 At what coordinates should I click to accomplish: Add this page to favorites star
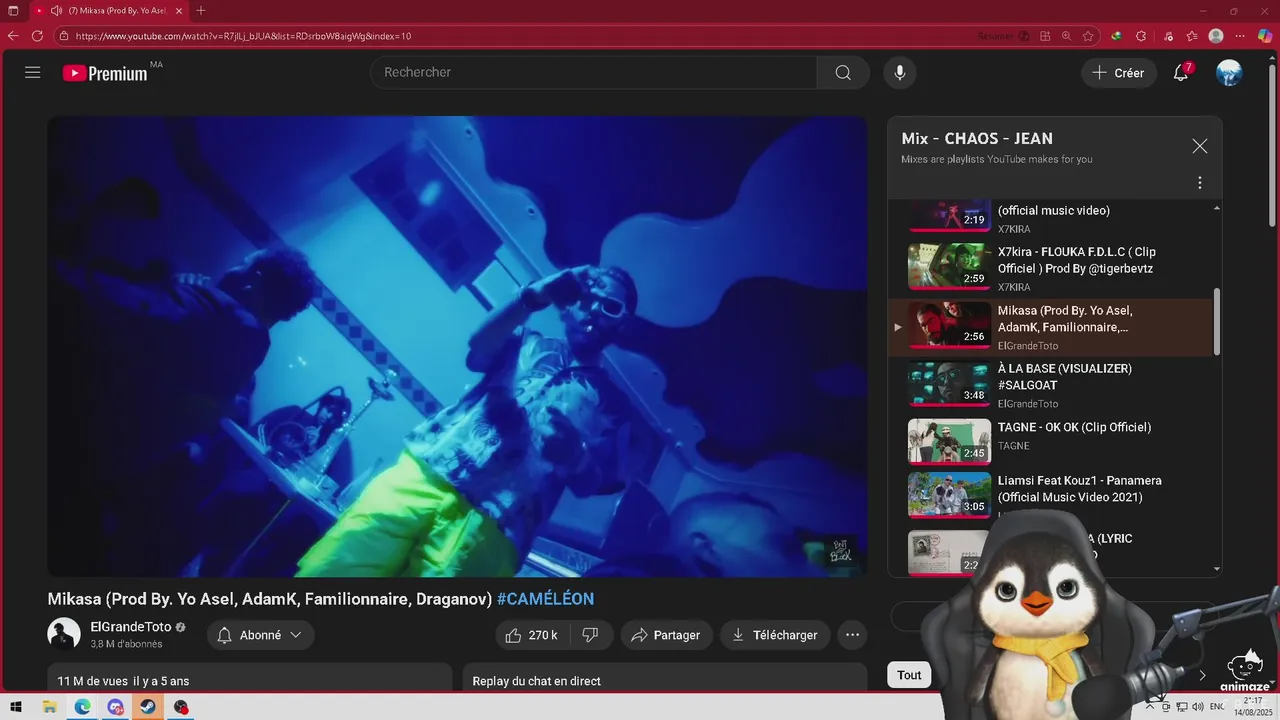1087,36
